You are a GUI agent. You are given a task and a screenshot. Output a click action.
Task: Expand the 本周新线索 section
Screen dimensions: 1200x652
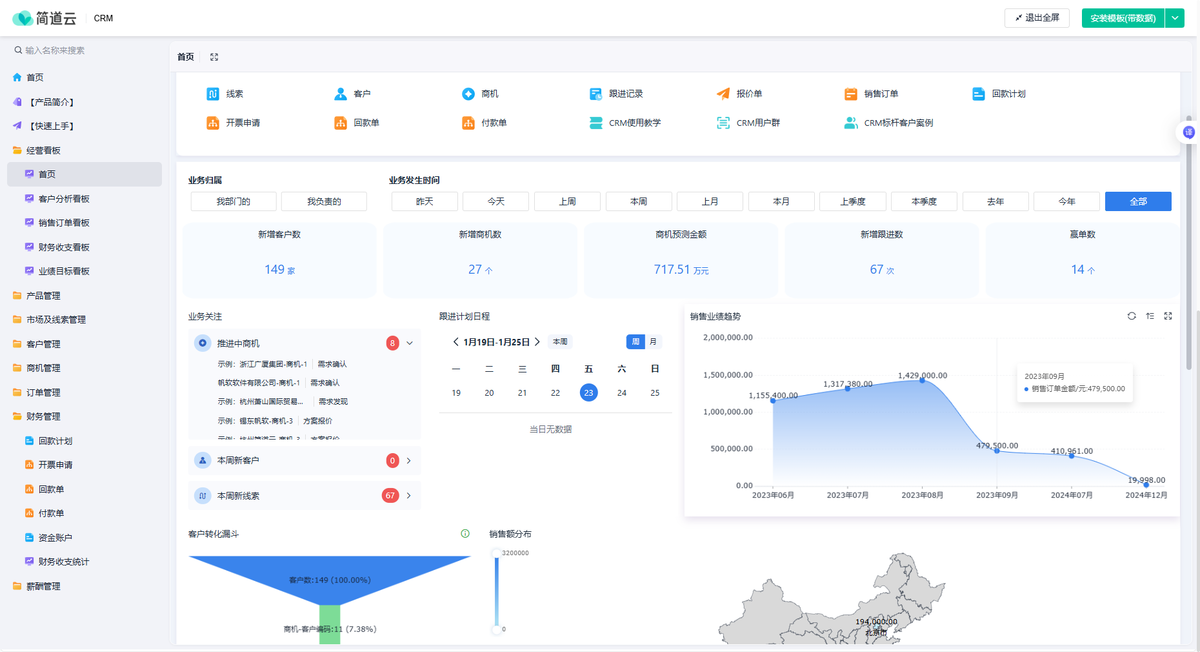coord(409,495)
